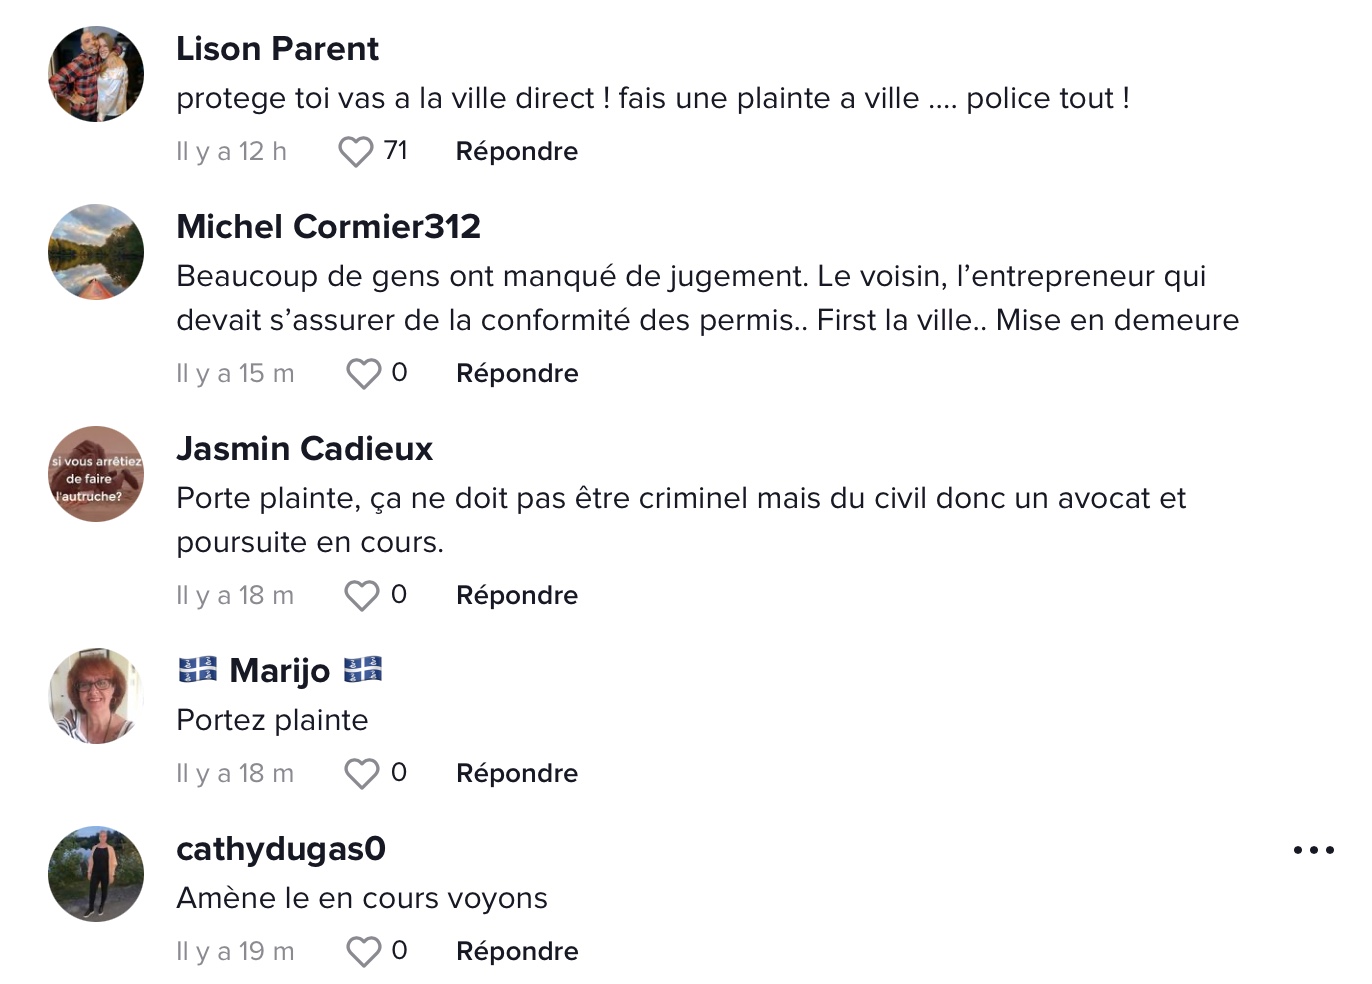Tap the heart on Jasmin Cadieux's comment
The image size is (1372, 984).
(x=362, y=596)
